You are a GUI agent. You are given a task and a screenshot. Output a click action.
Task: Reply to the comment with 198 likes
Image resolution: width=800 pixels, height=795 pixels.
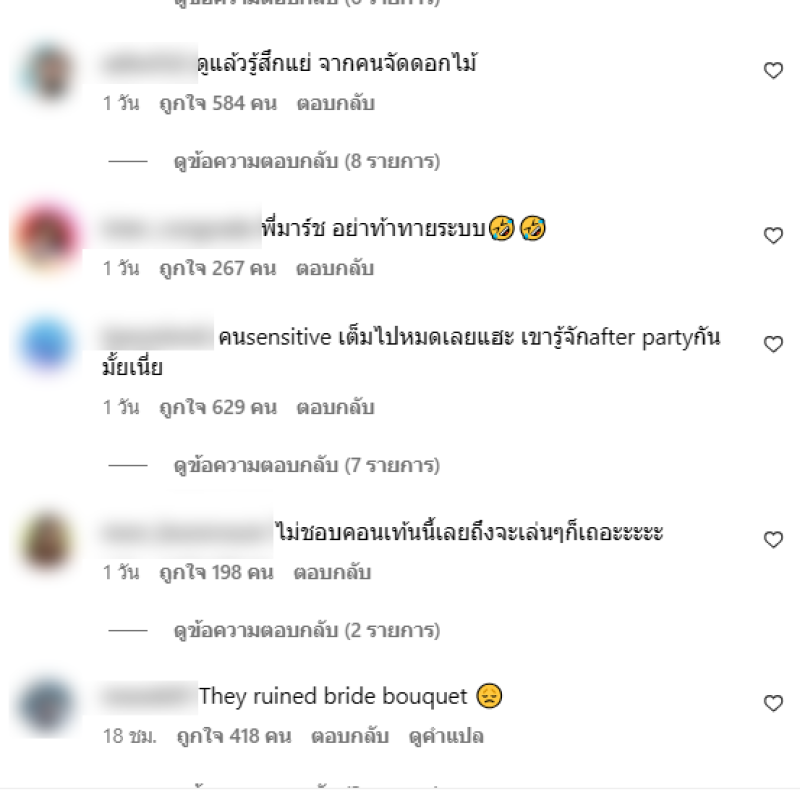point(332,573)
